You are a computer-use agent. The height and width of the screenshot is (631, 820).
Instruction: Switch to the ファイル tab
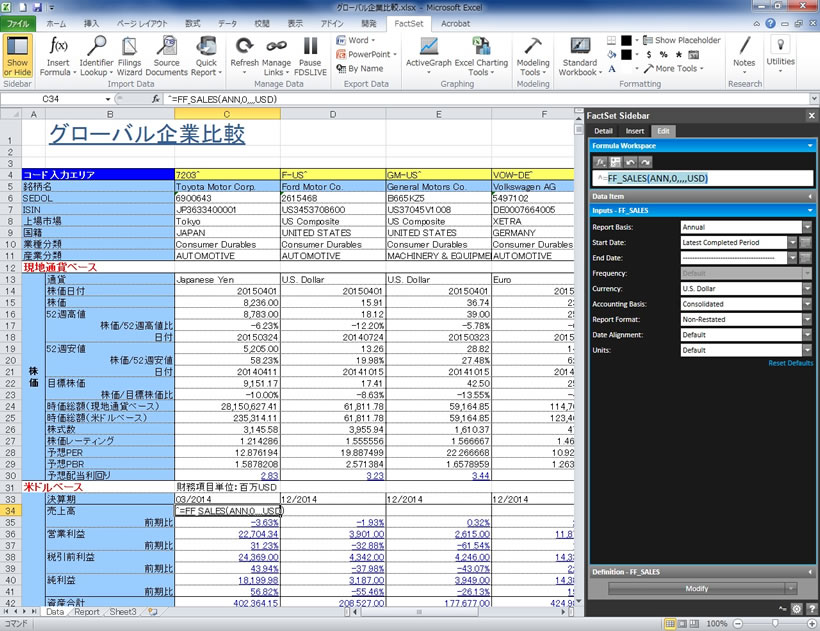[18, 24]
